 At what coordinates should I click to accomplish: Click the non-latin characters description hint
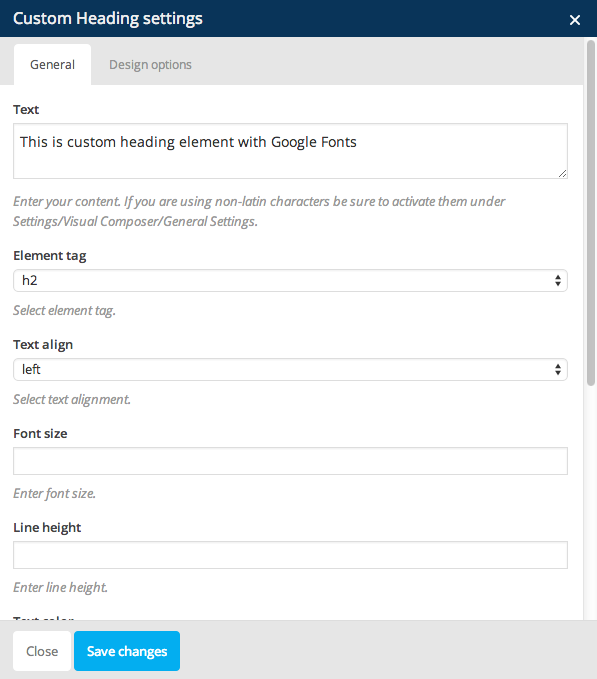click(259, 211)
